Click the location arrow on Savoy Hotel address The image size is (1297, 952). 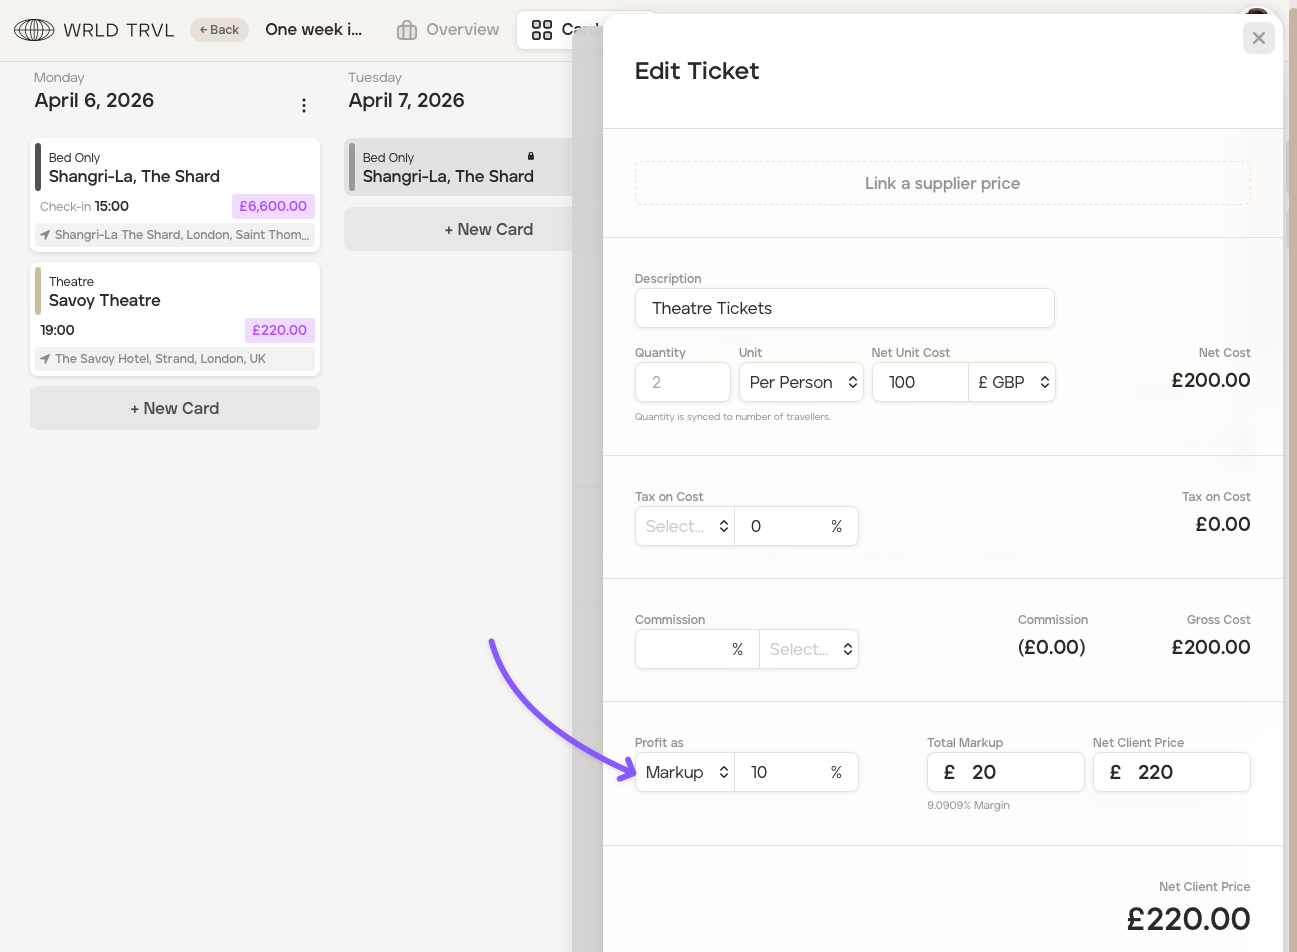45,359
